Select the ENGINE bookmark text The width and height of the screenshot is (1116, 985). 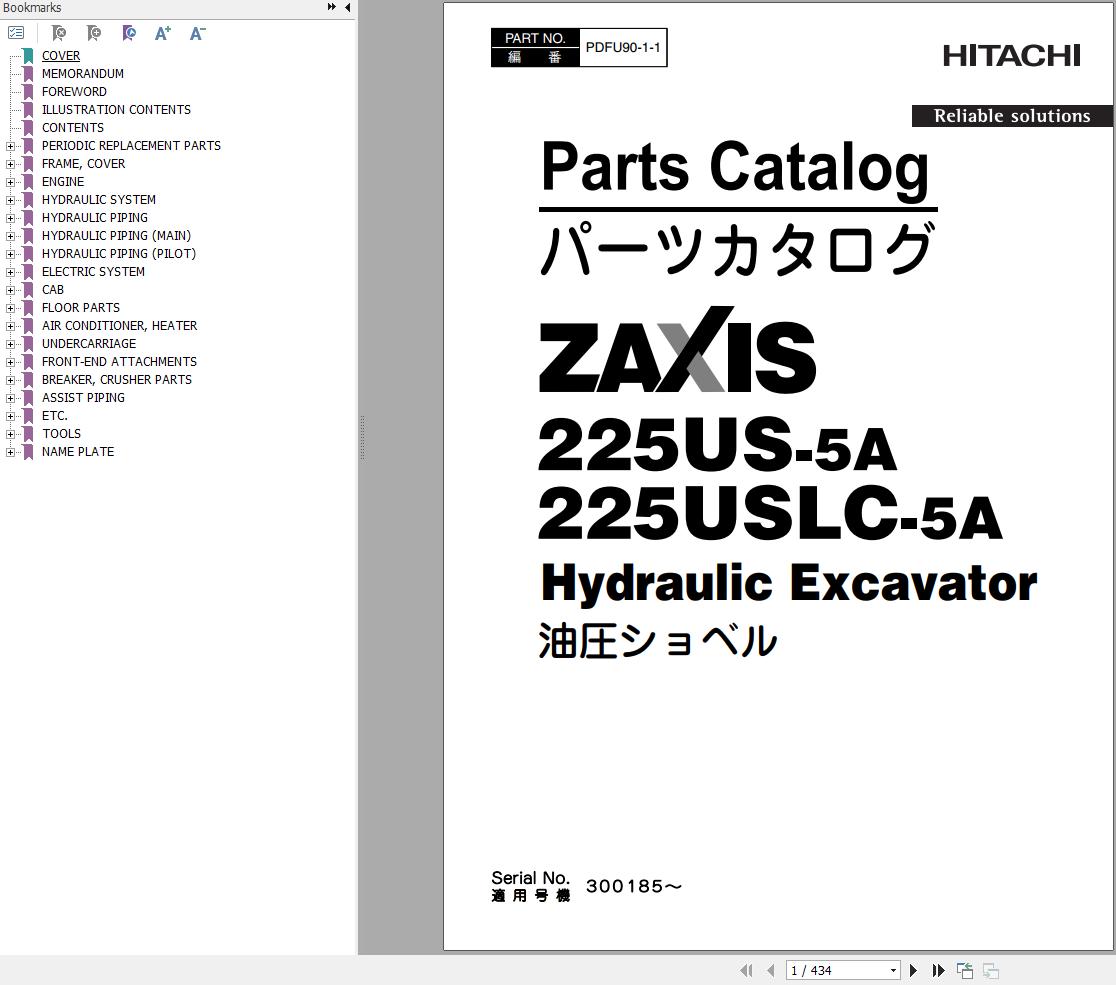point(63,181)
